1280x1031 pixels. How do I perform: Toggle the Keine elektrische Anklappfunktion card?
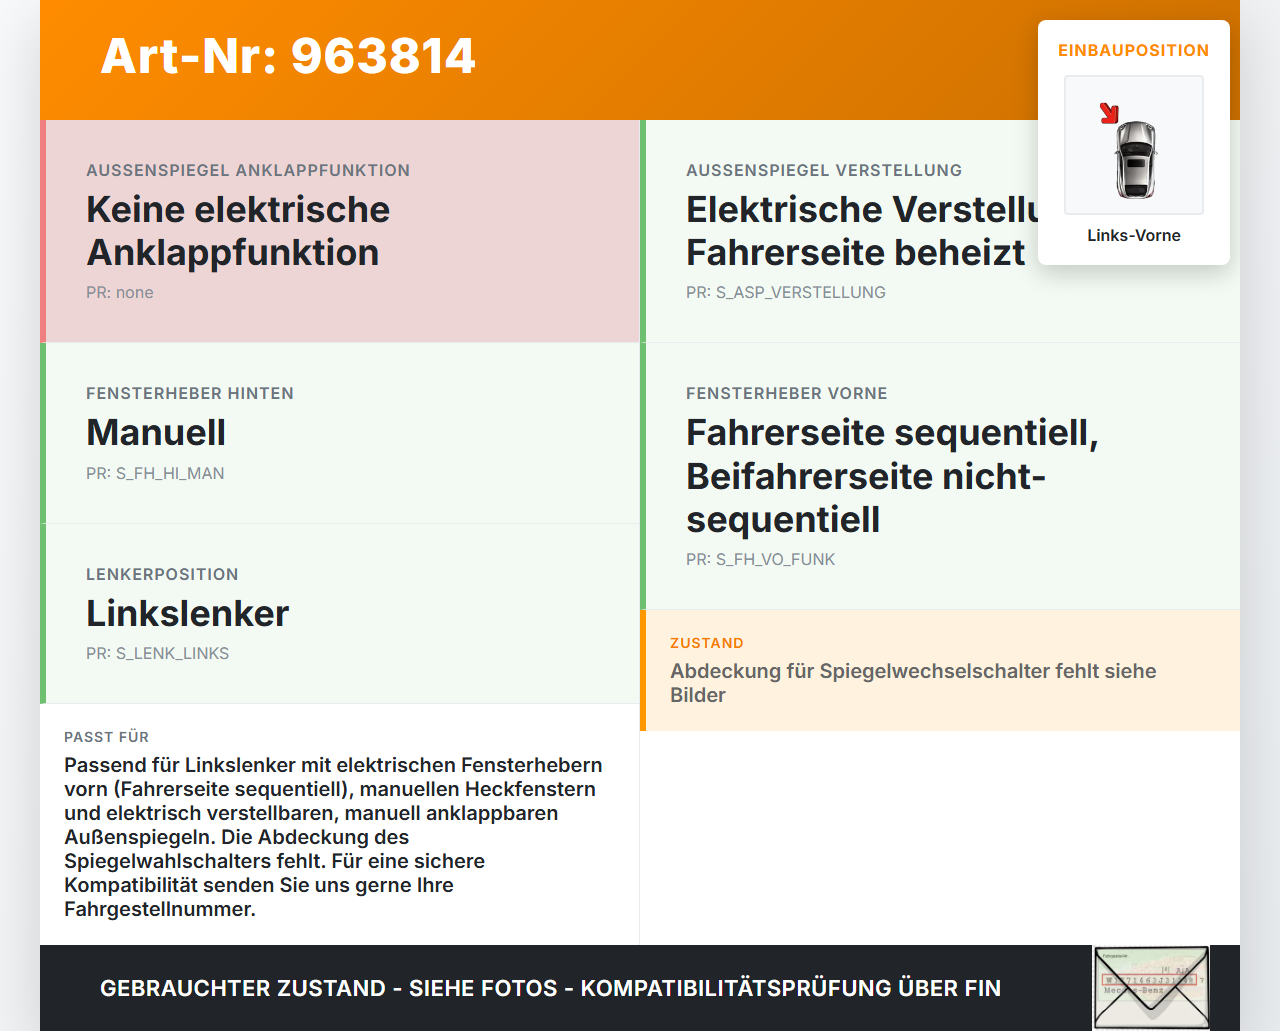pos(340,230)
